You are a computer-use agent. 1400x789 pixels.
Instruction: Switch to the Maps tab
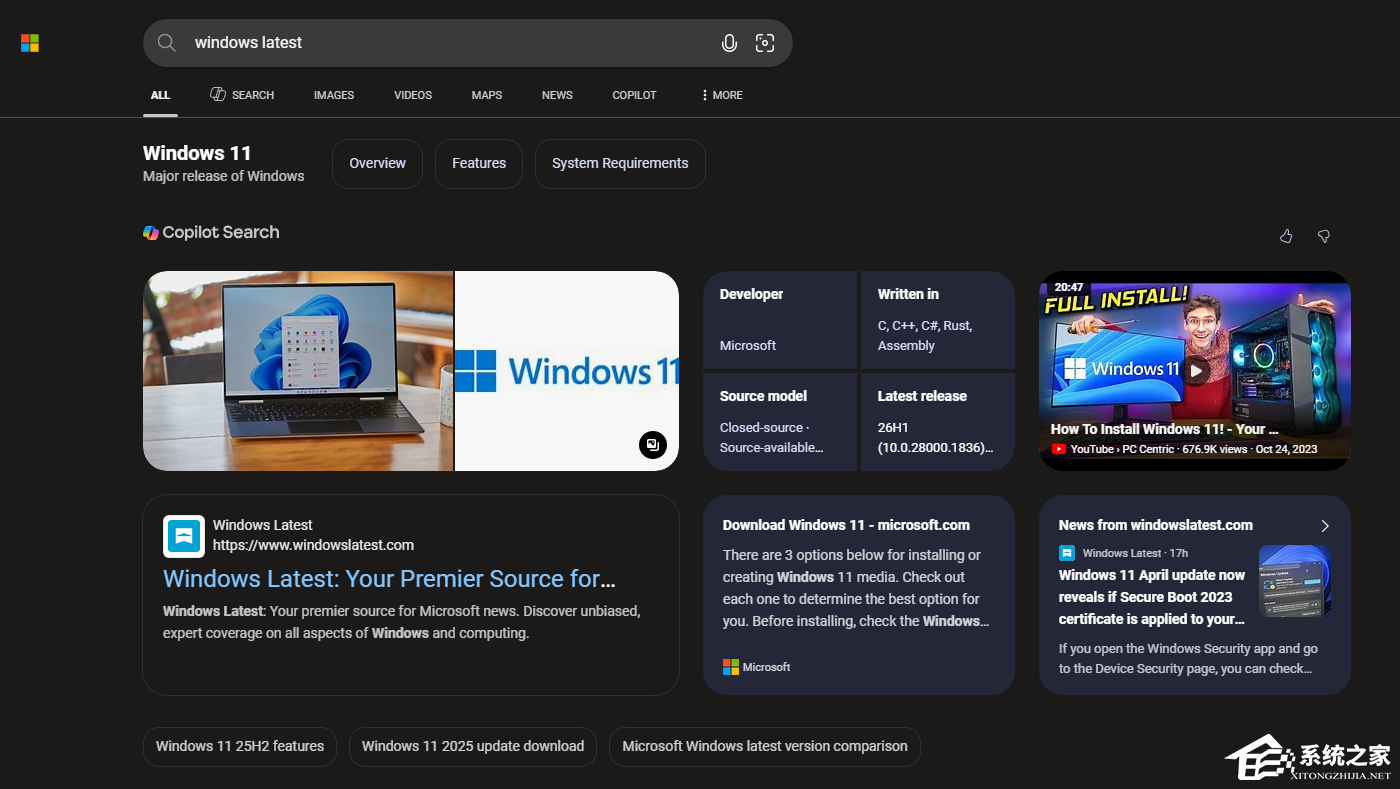pyautogui.click(x=487, y=95)
